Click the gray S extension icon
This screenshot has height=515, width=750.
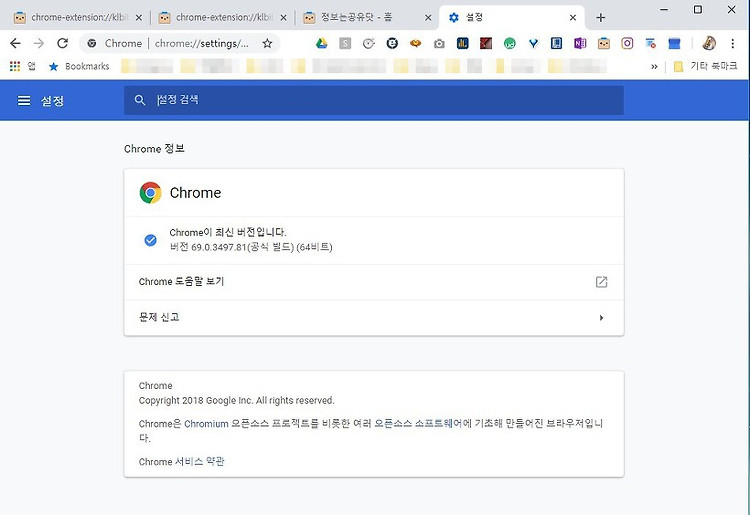point(345,44)
